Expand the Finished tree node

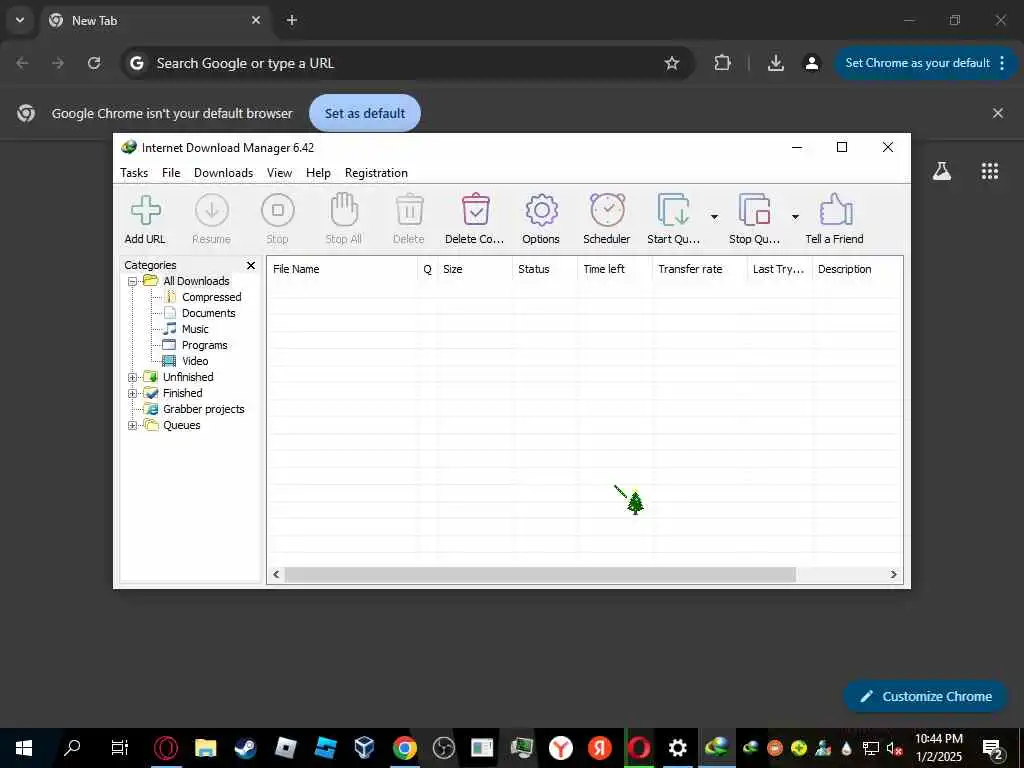[x=133, y=393]
